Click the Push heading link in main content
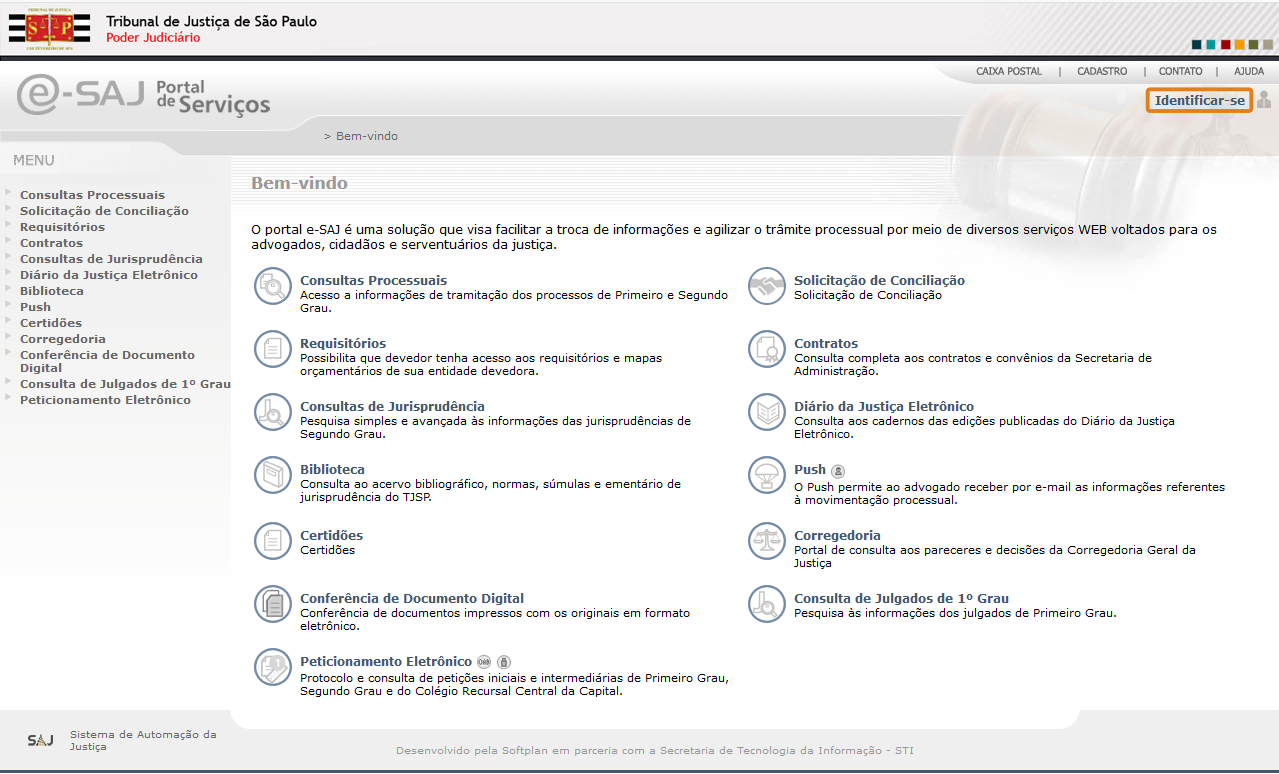The width and height of the screenshot is (1279, 774). click(x=810, y=470)
